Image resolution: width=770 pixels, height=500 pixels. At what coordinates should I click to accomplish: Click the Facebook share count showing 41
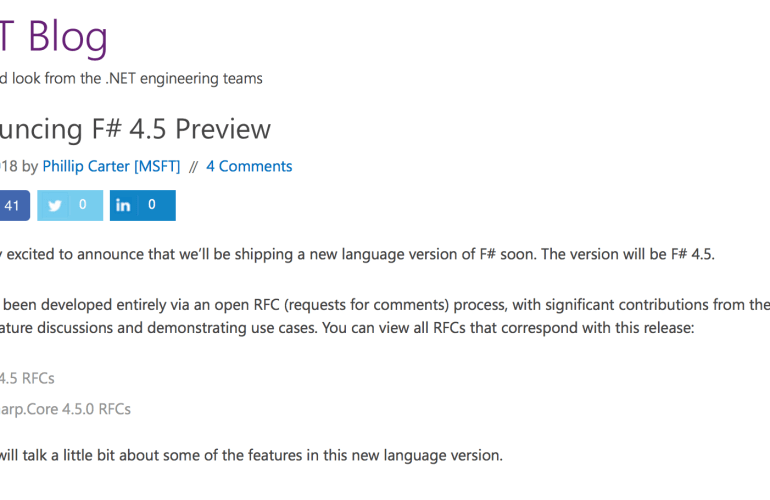(x=13, y=205)
